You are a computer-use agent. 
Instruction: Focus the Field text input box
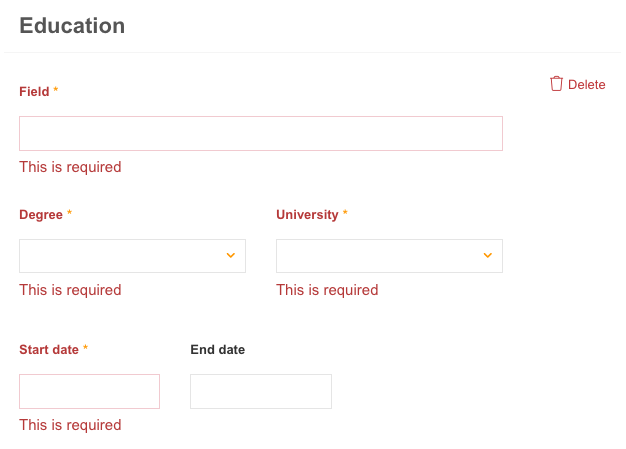click(x=261, y=133)
